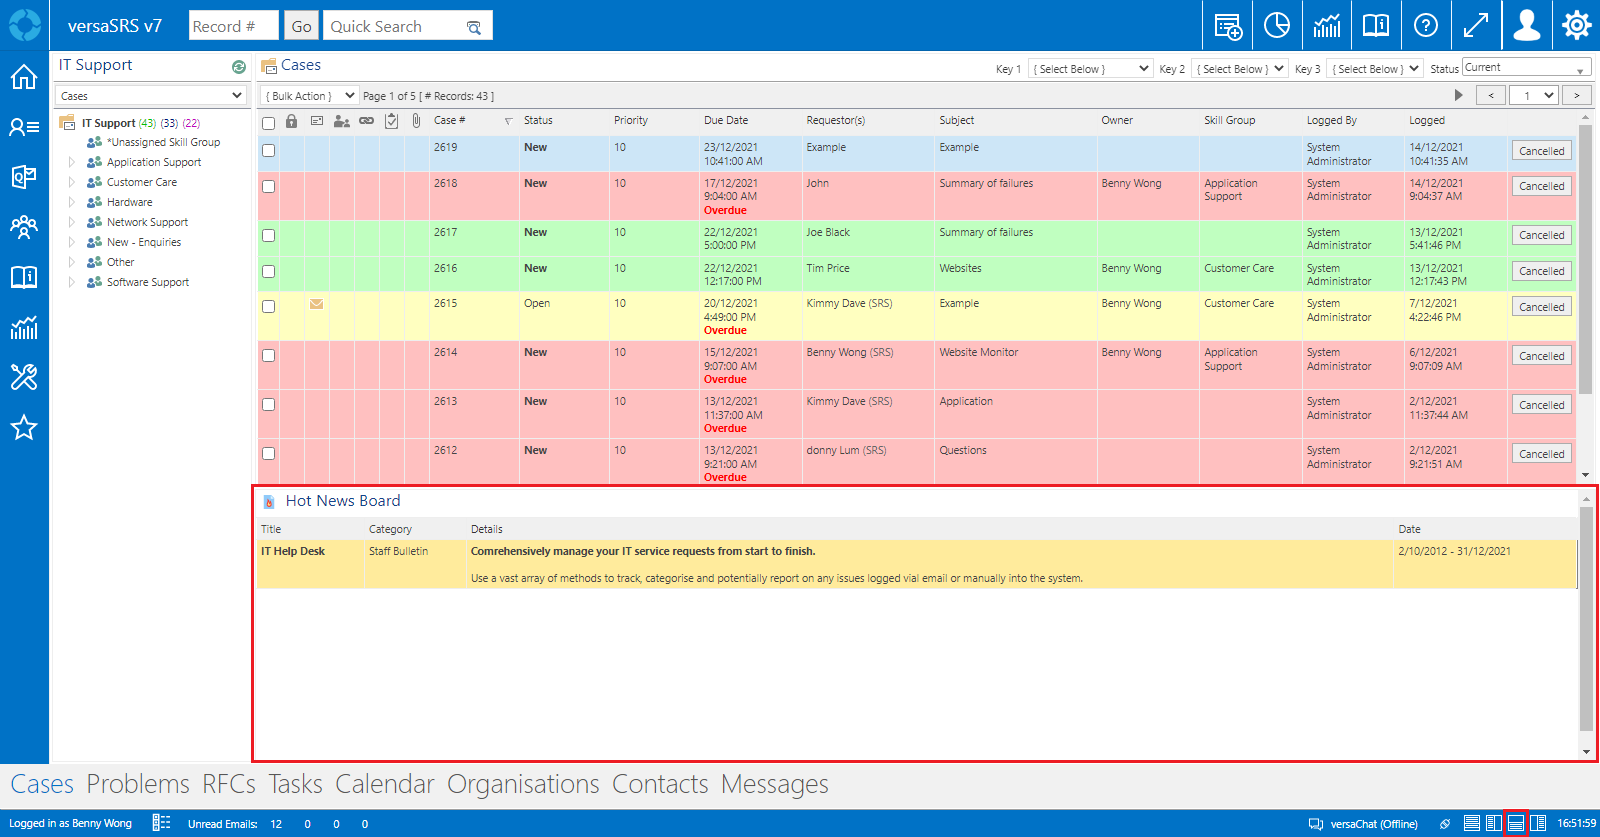The image size is (1600, 837).
Task: Open the settings gear icon
Action: pyautogui.click(x=1576, y=26)
